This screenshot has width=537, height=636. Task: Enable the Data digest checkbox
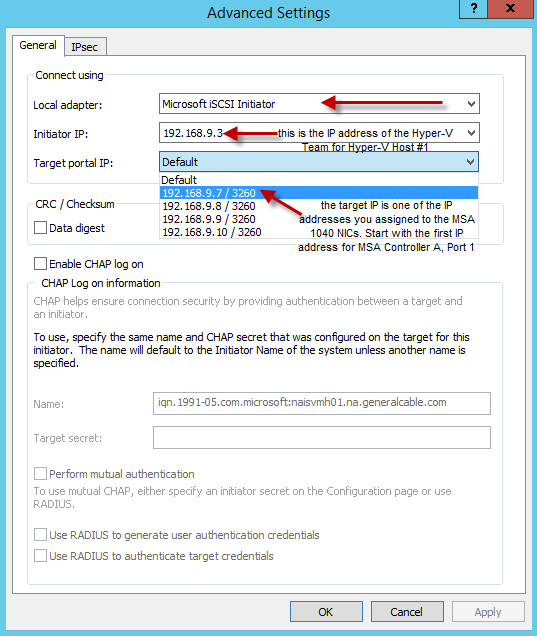click(40, 228)
